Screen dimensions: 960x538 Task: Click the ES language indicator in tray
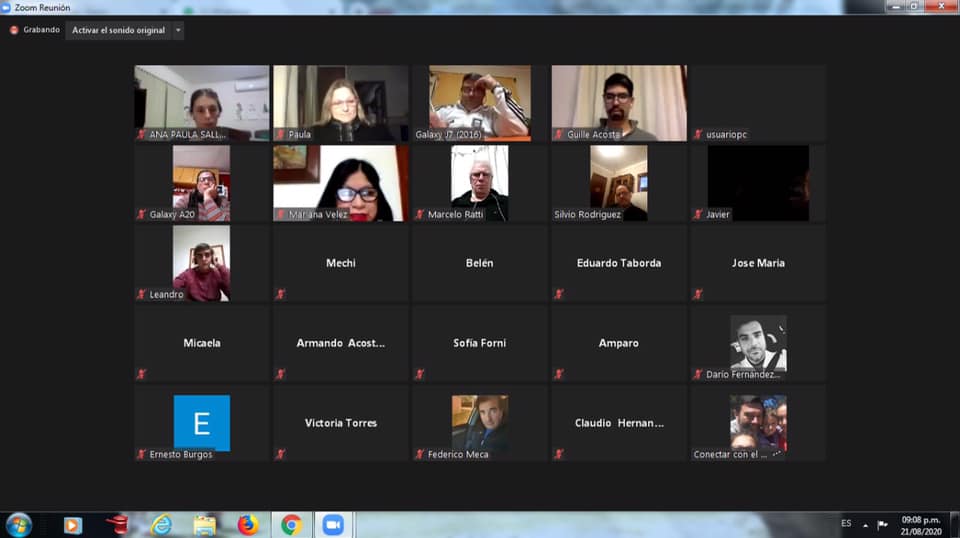coord(846,524)
